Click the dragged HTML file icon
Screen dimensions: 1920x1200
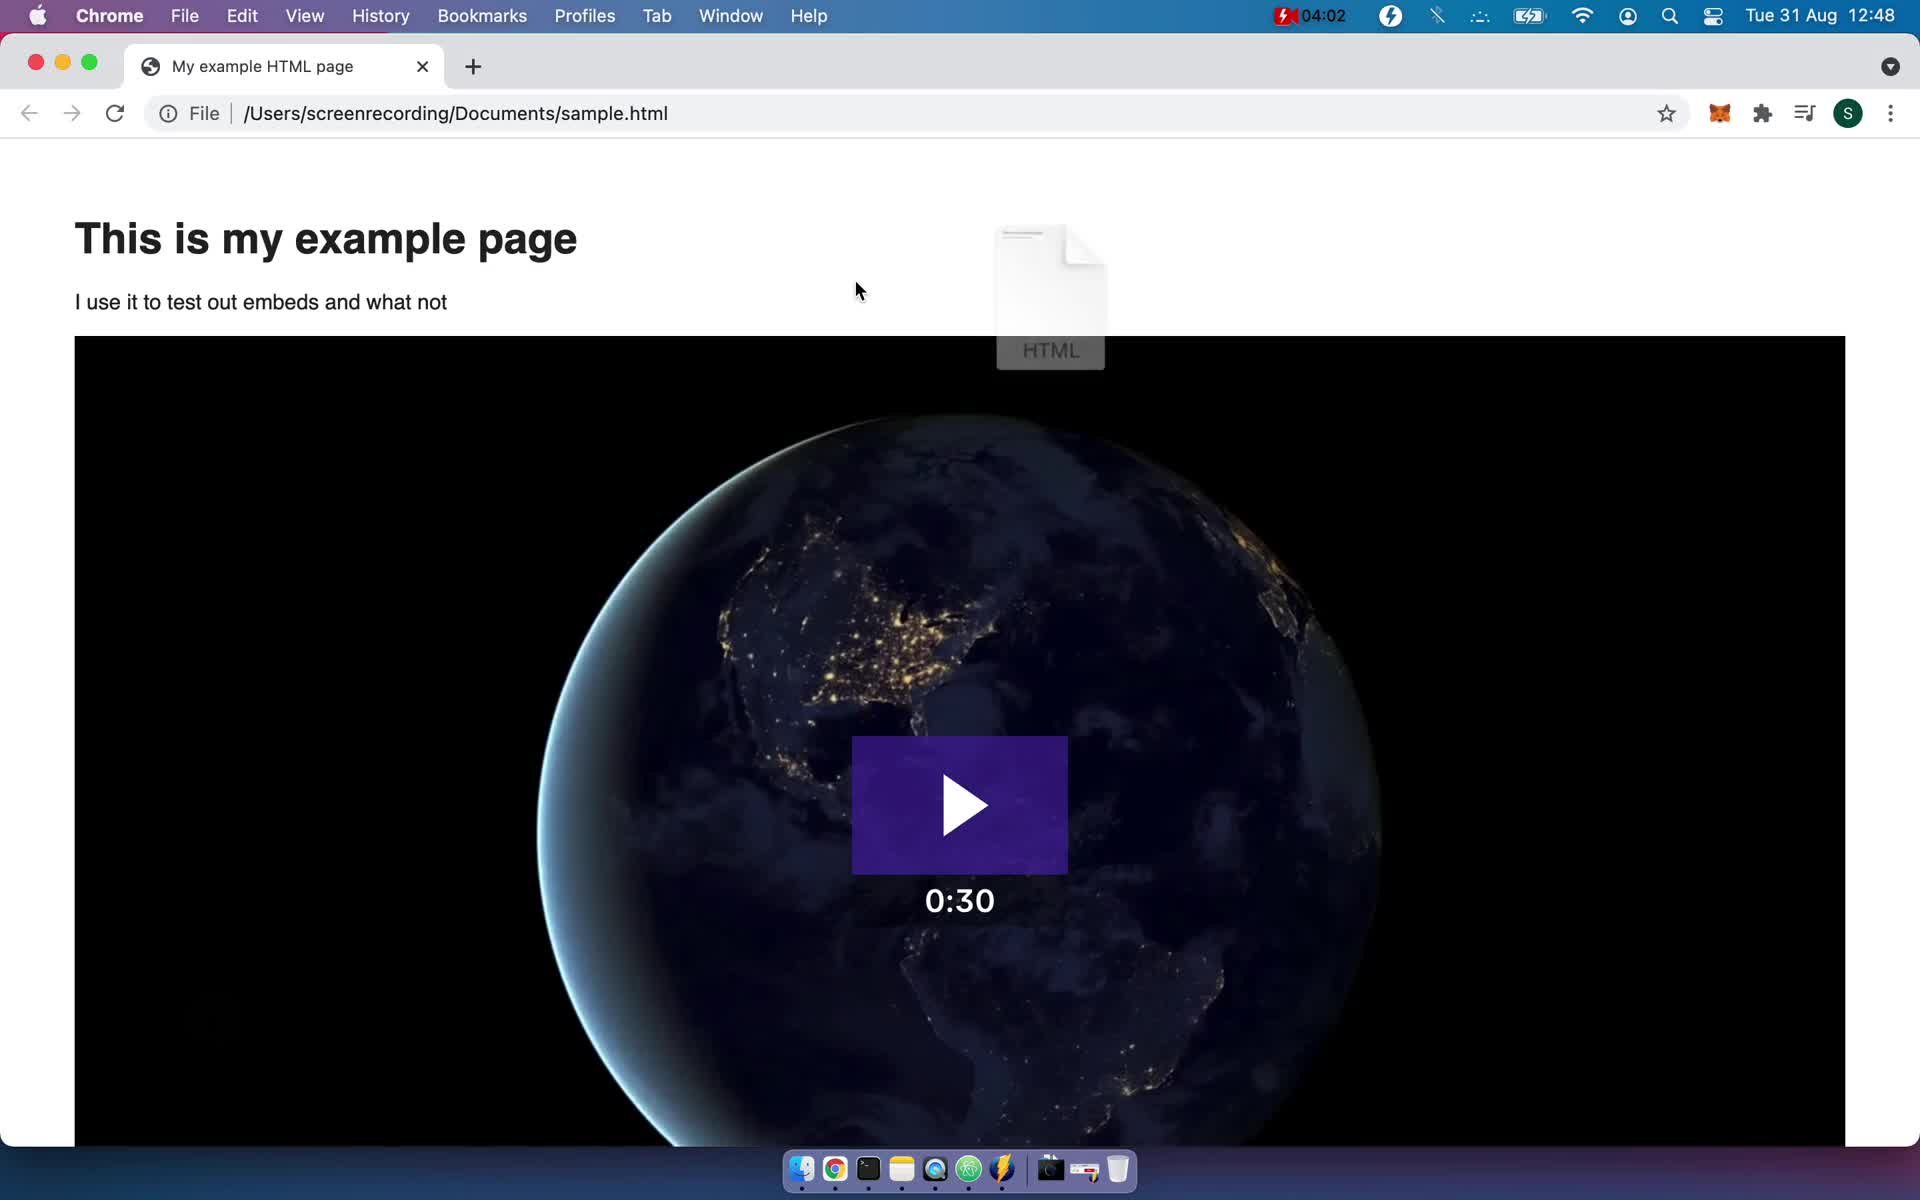click(x=1050, y=298)
